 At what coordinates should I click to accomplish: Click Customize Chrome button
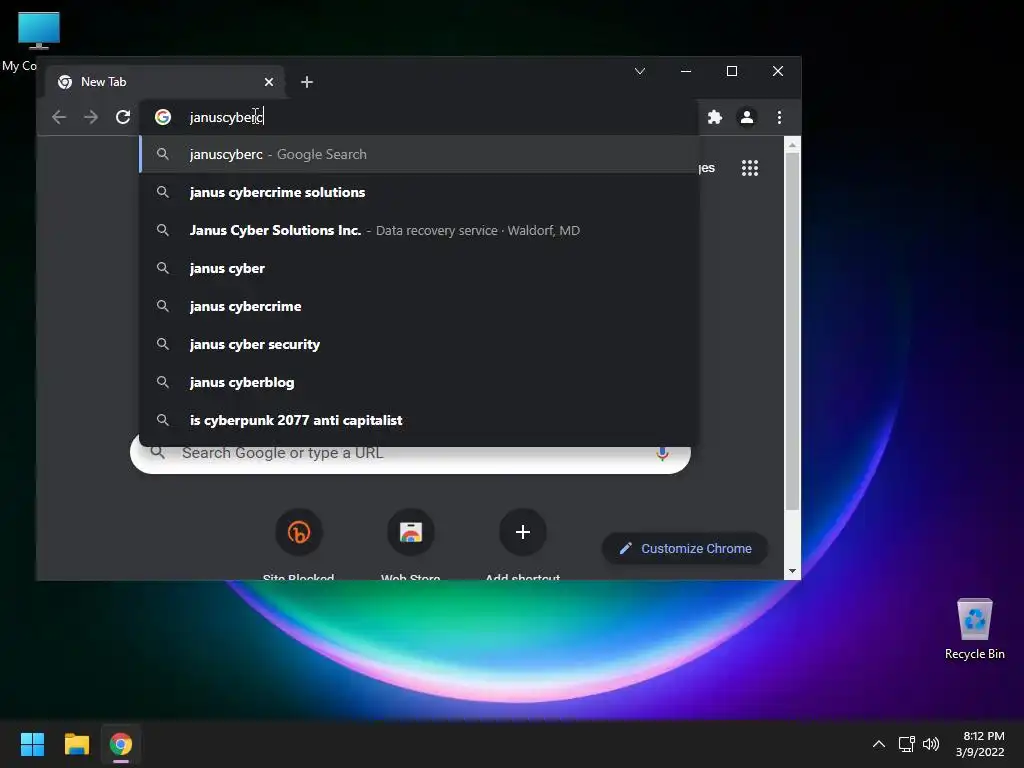[684, 549]
